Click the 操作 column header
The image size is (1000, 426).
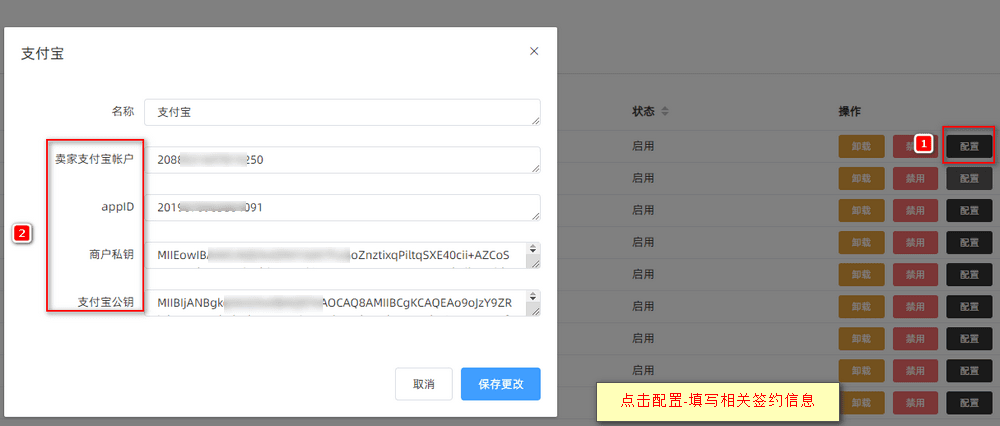(x=849, y=112)
